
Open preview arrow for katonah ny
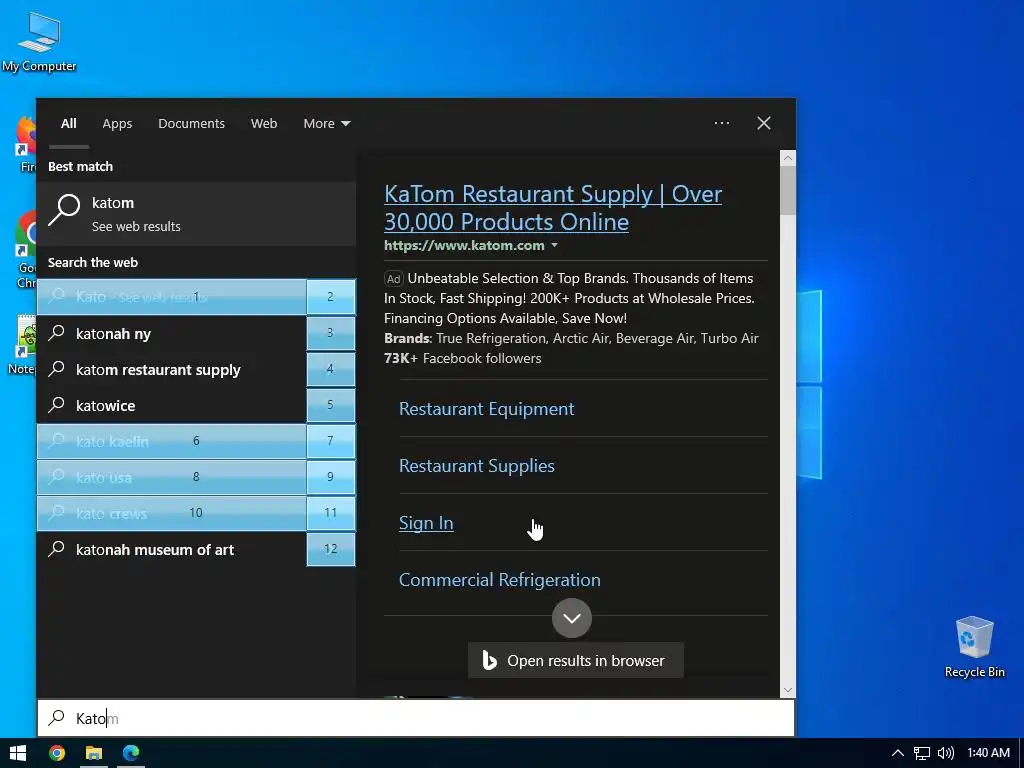point(330,333)
